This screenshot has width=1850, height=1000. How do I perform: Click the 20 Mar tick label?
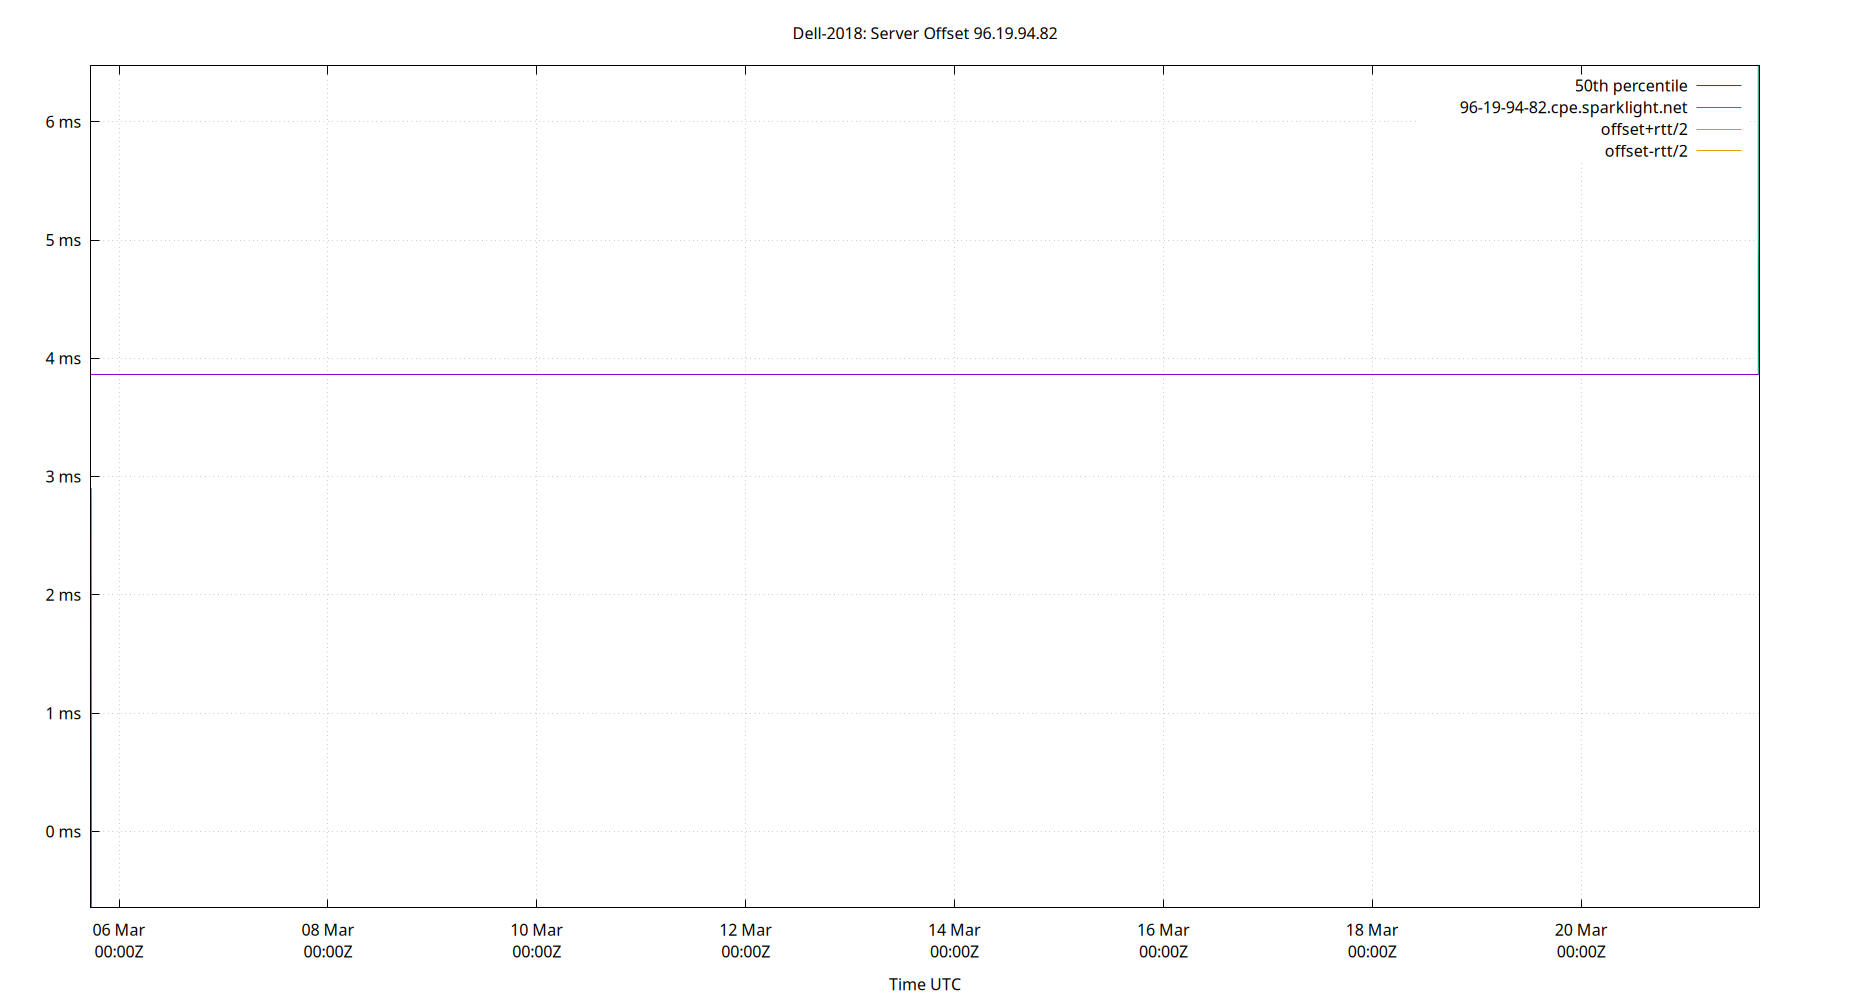click(1582, 930)
